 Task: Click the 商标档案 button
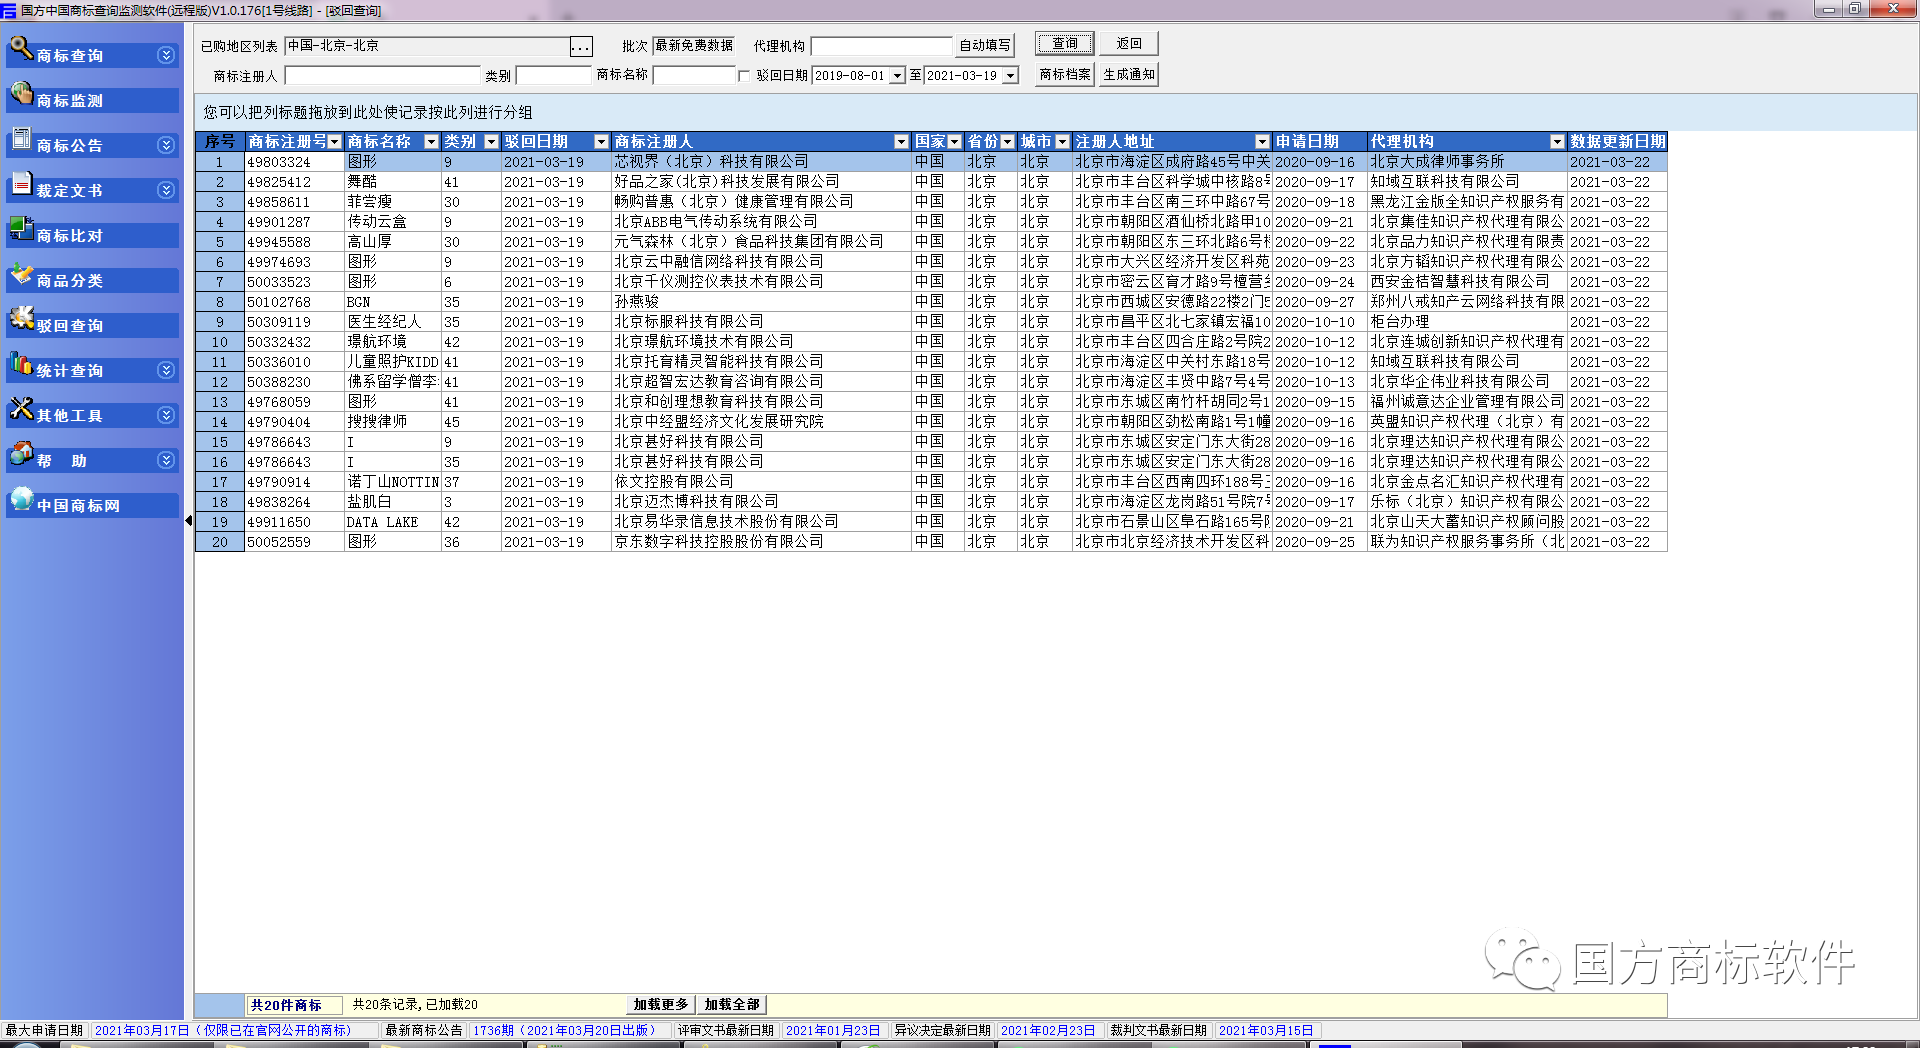pyautogui.click(x=1065, y=75)
